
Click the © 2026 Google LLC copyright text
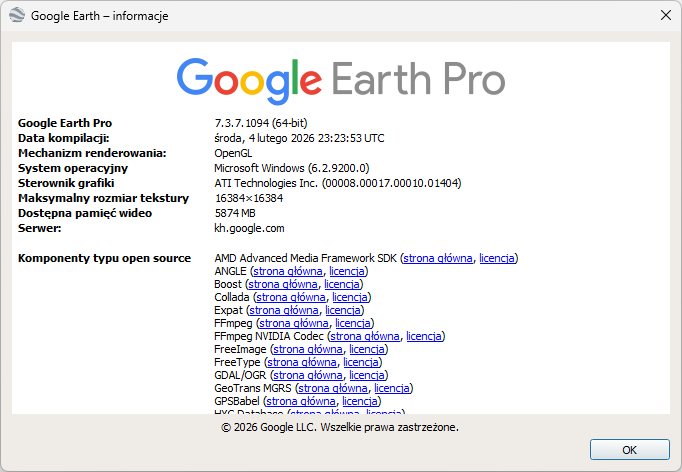pos(340,427)
